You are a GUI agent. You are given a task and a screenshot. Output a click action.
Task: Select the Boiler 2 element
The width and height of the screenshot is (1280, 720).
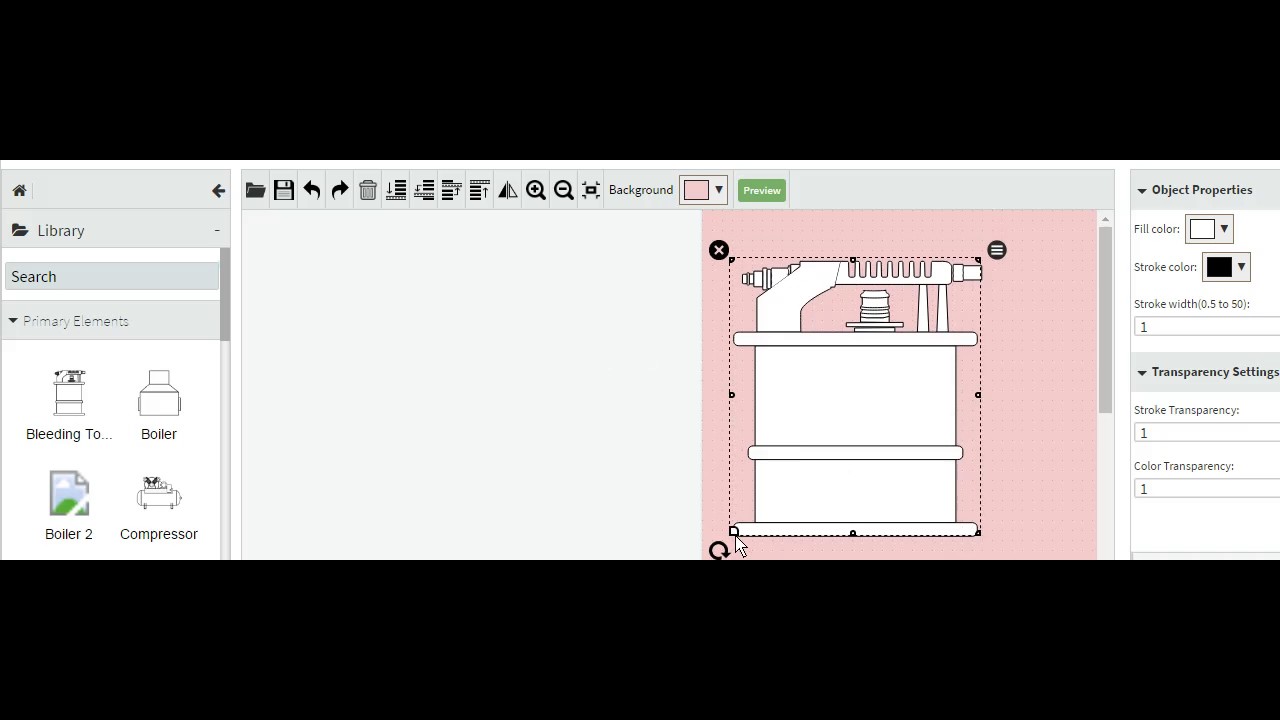pos(69,506)
